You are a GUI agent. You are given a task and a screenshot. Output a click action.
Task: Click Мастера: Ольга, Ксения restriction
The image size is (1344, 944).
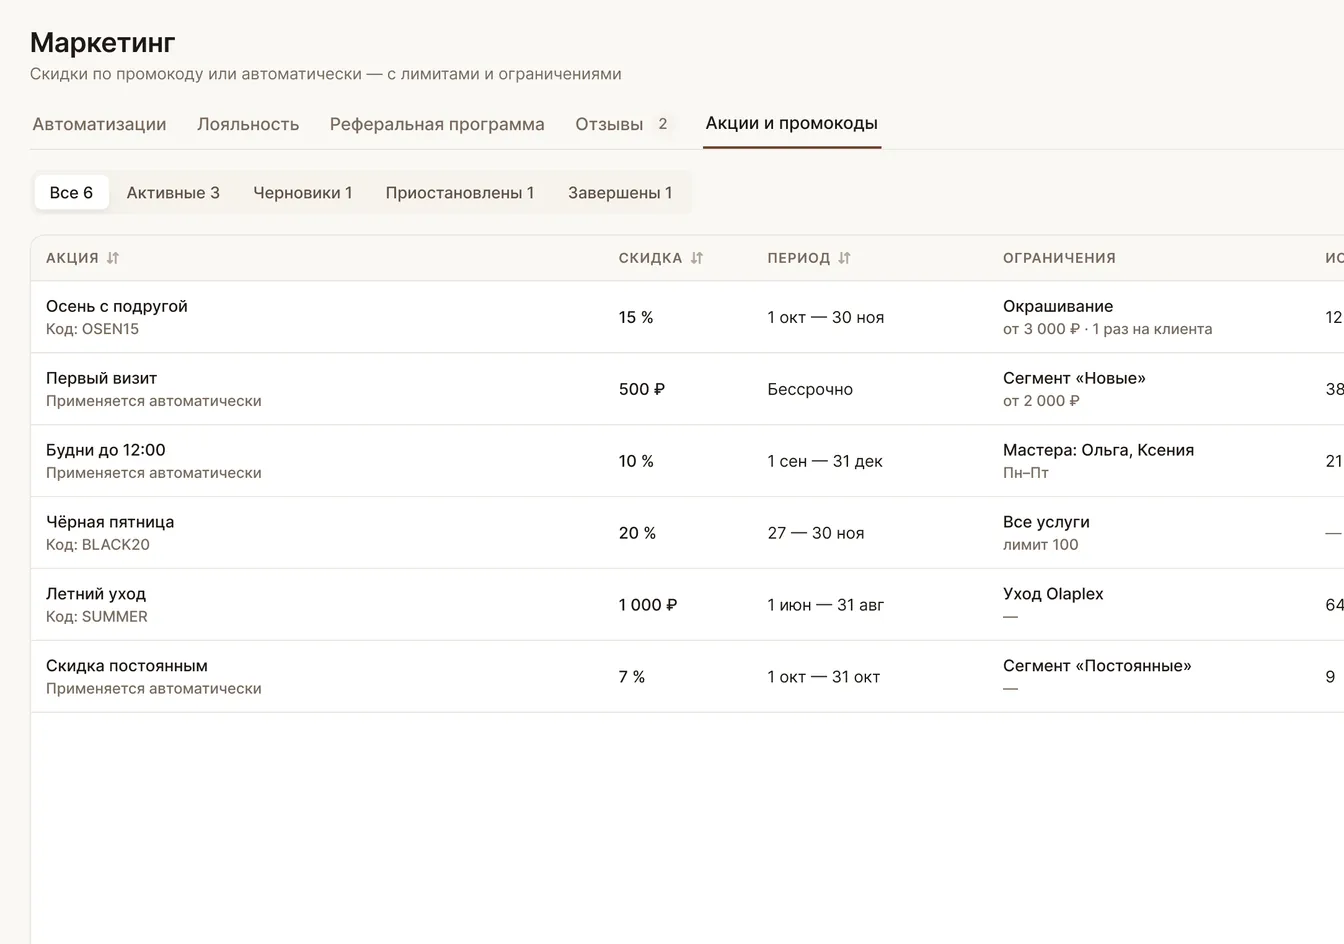tap(1098, 450)
